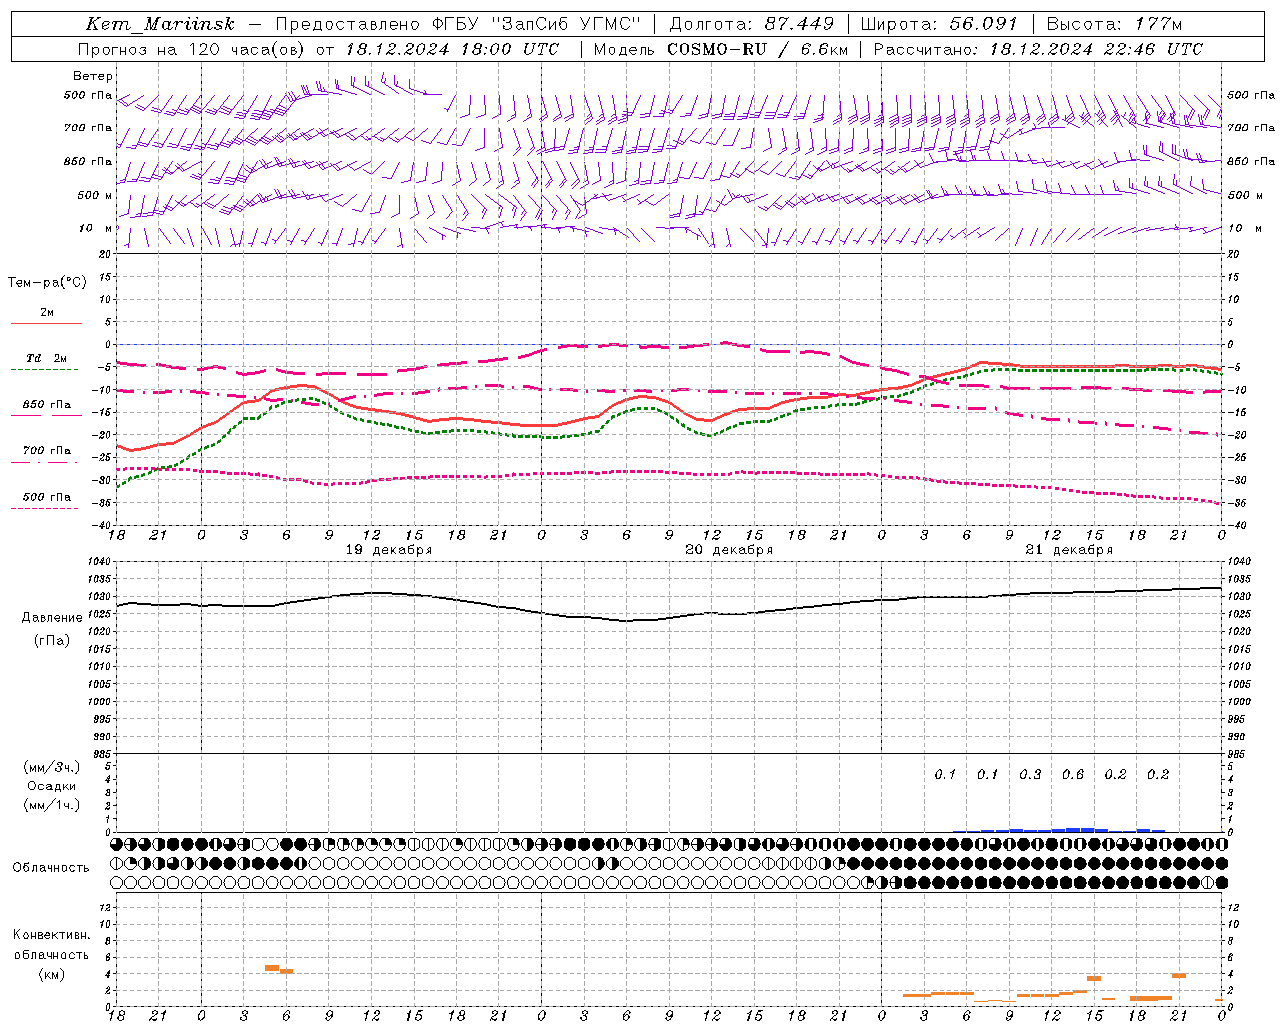Select the Конвективн. panel label
Image resolution: width=1280 pixels, height=1024 pixels.
click(52, 935)
